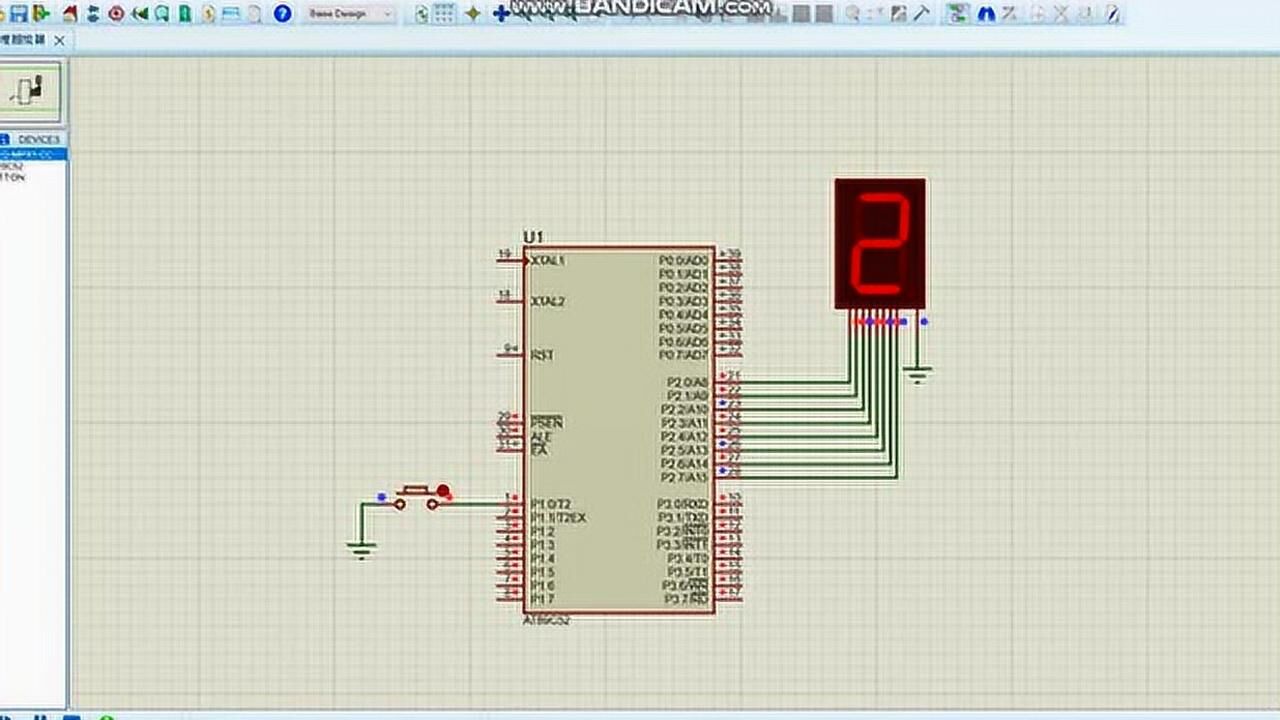Click the blue plus pan icon

(x=501, y=14)
